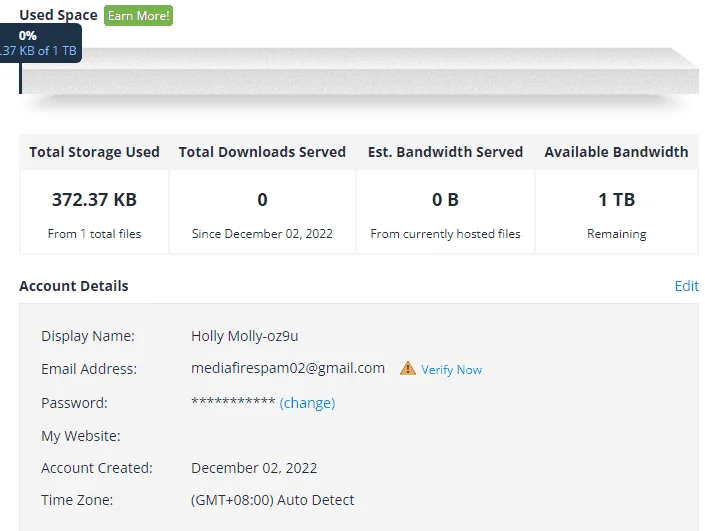Click account created date December 02, 2022

(x=254, y=468)
